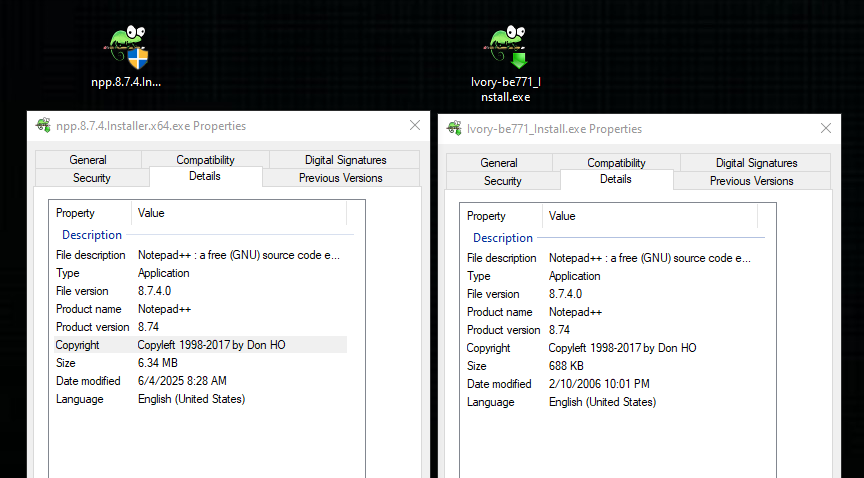The image size is (864, 478).
Task: Open Previous Versions tab in Ivory Properties
Action: click(751, 181)
